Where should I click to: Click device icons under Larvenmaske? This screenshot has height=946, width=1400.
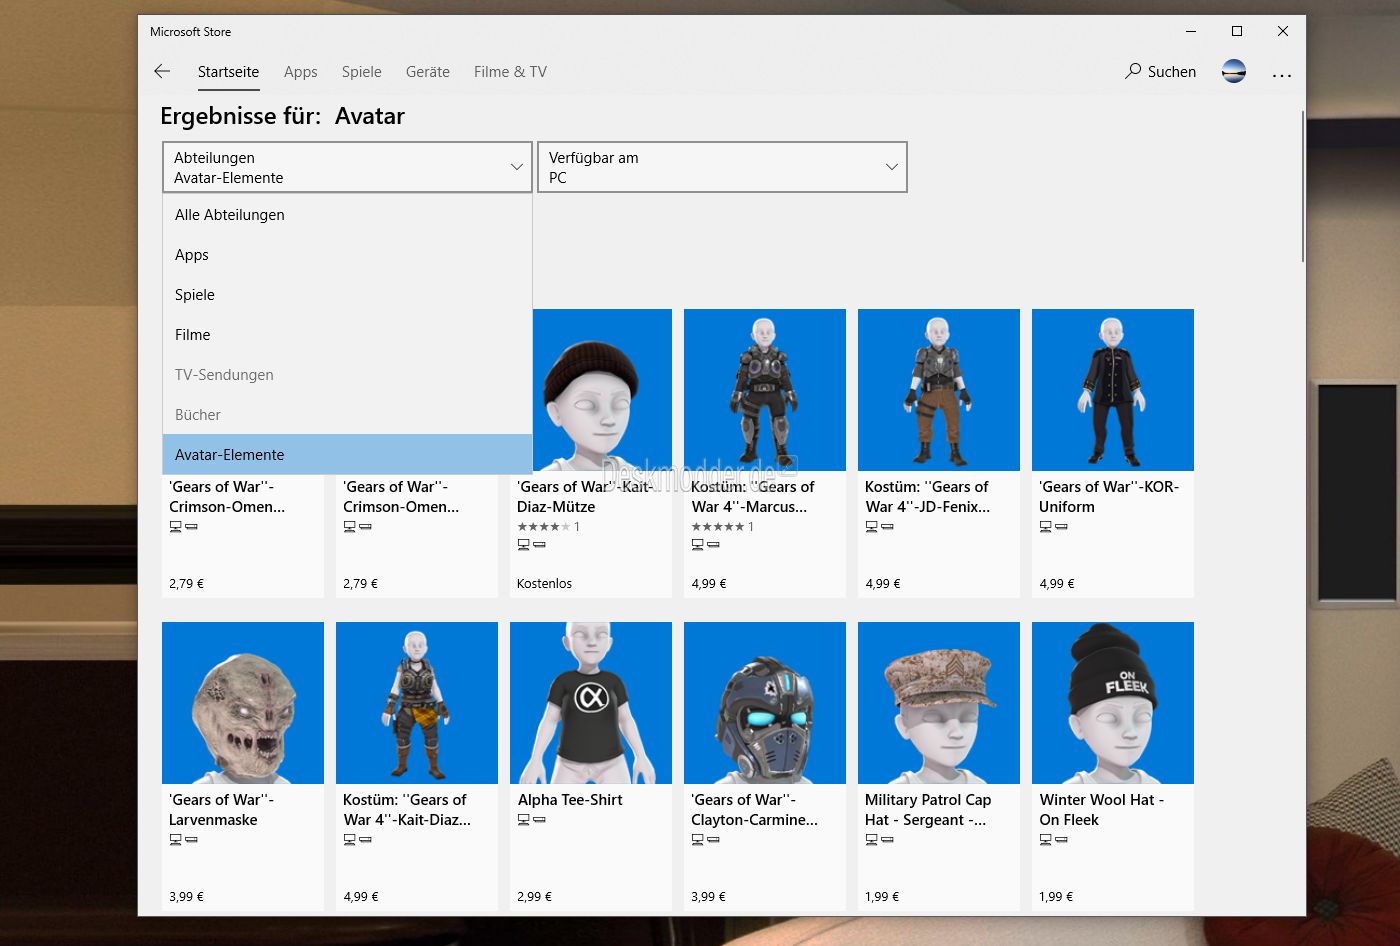click(183, 840)
